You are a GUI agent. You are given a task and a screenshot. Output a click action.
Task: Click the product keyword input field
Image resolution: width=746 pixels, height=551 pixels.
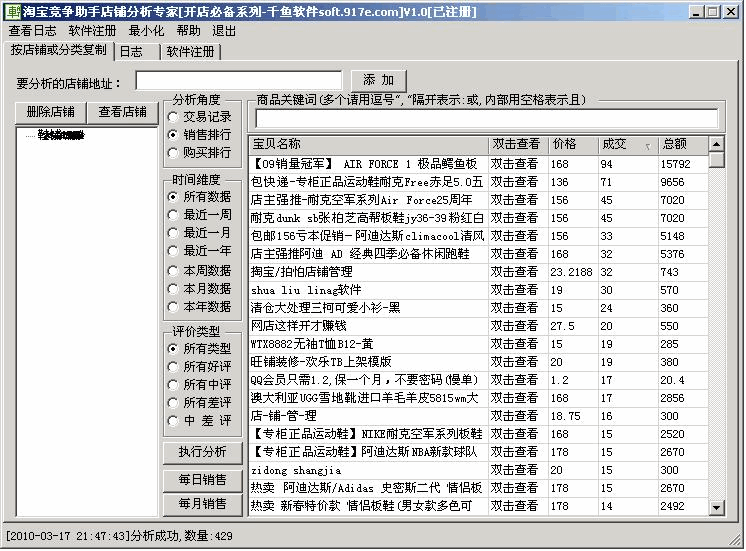click(x=486, y=118)
